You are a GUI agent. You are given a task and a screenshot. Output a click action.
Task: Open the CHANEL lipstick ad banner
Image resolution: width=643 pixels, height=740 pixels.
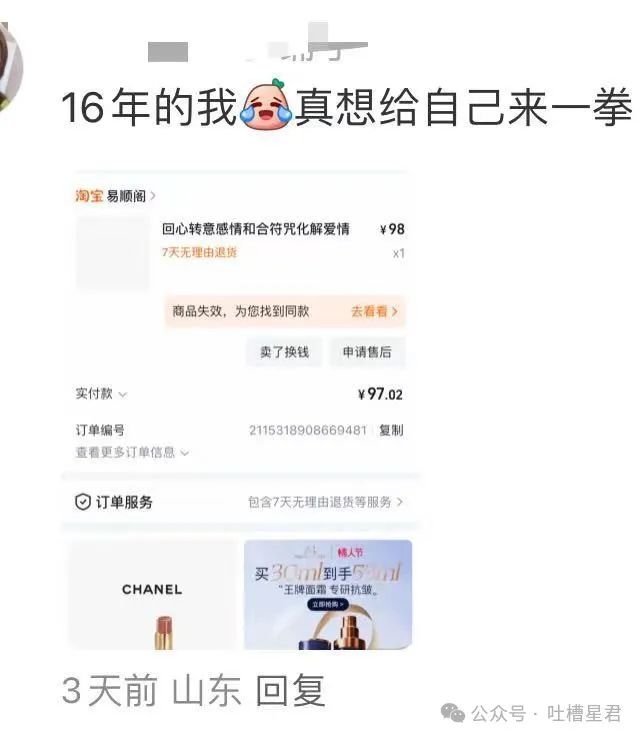tap(152, 595)
